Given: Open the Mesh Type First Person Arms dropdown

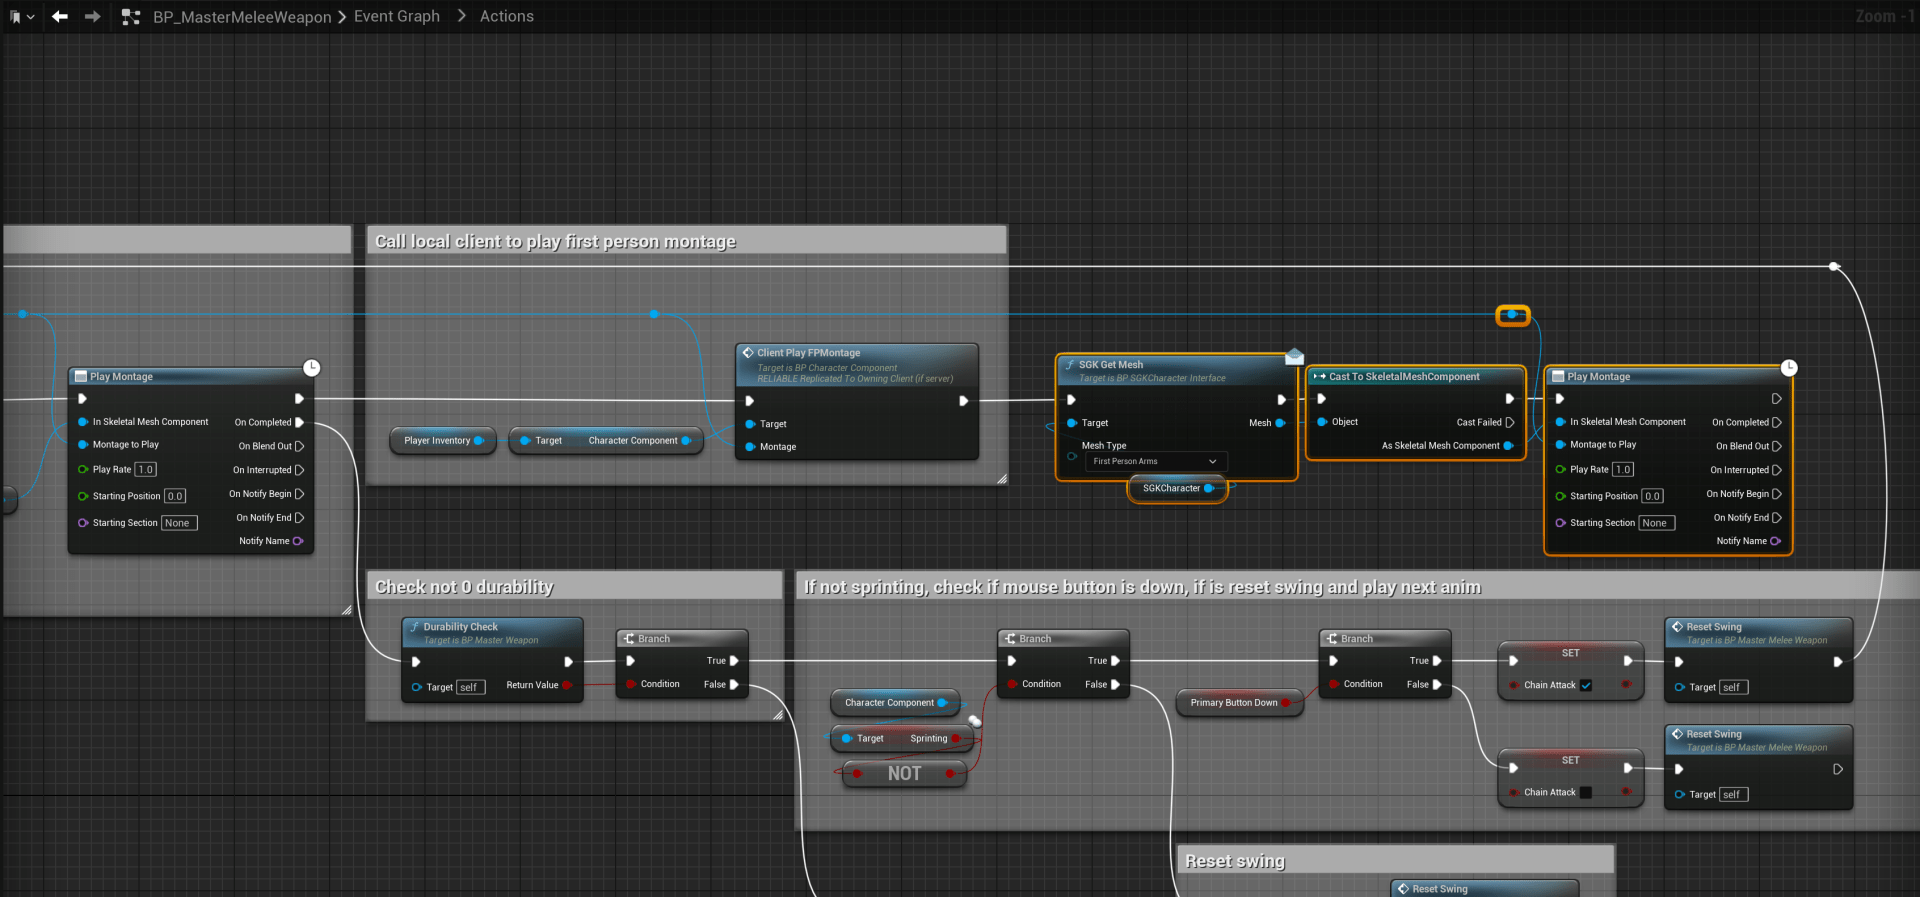Looking at the screenshot, I should coord(1155,461).
